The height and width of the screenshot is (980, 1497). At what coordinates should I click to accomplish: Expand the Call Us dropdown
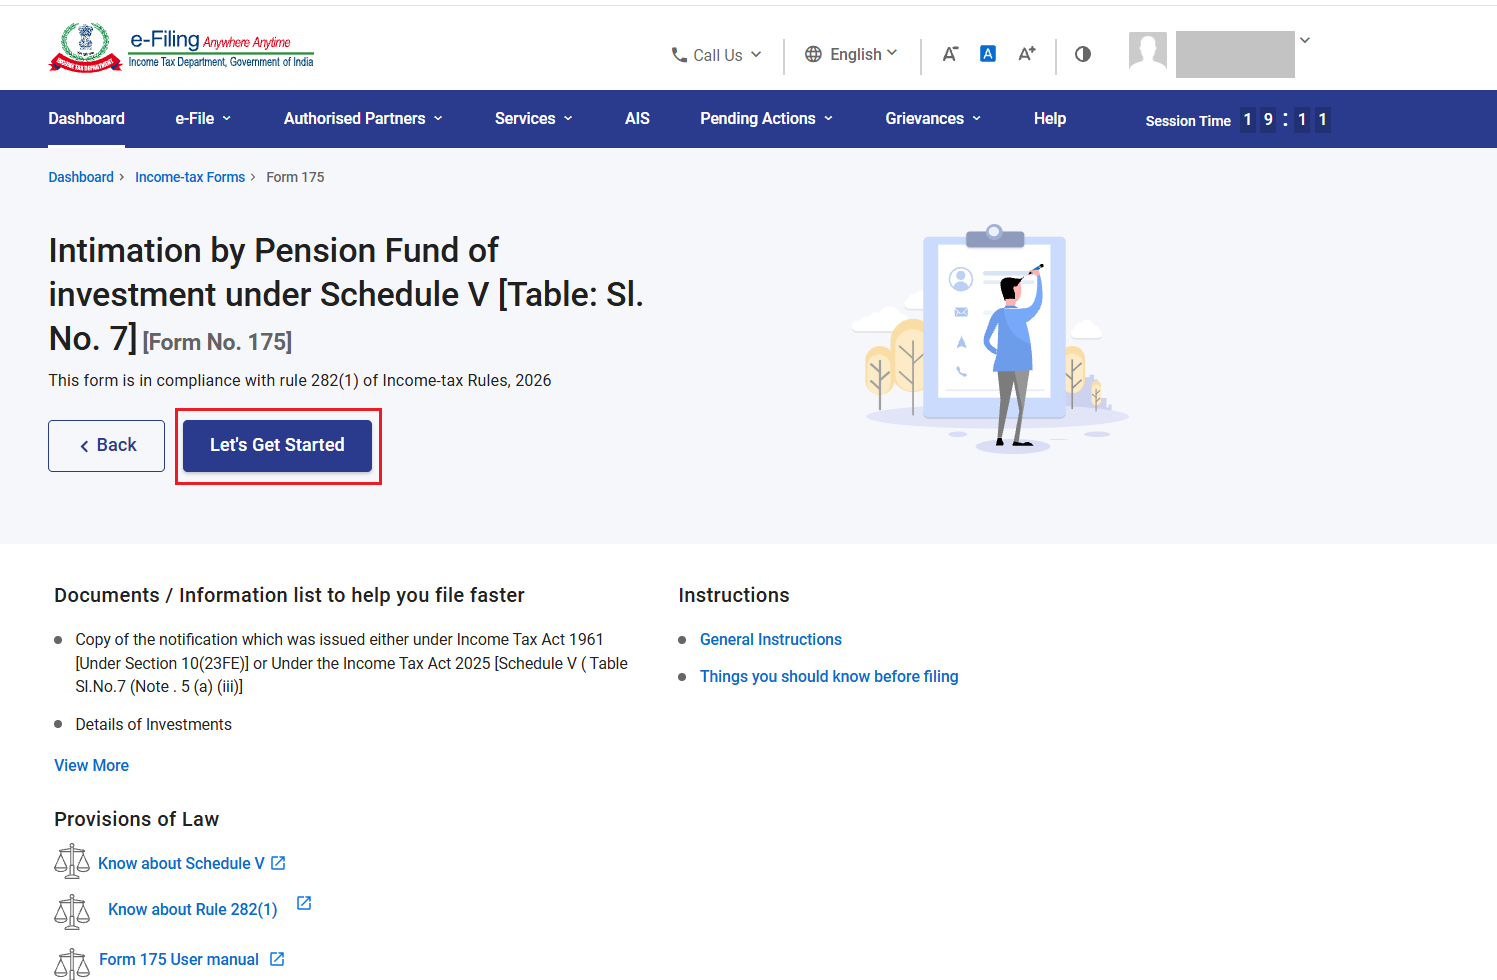click(716, 55)
